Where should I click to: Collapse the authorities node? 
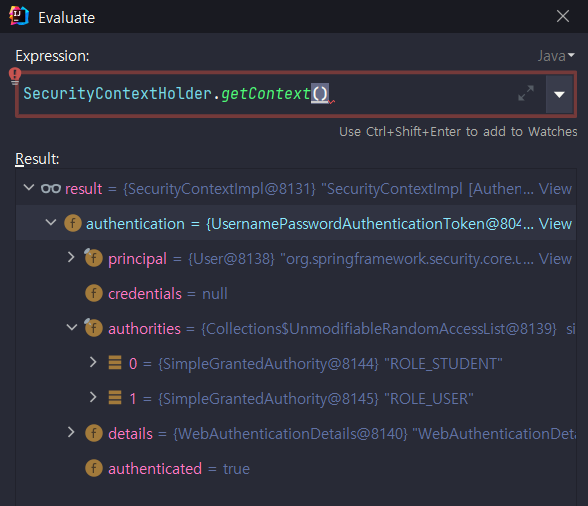tap(72, 327)
